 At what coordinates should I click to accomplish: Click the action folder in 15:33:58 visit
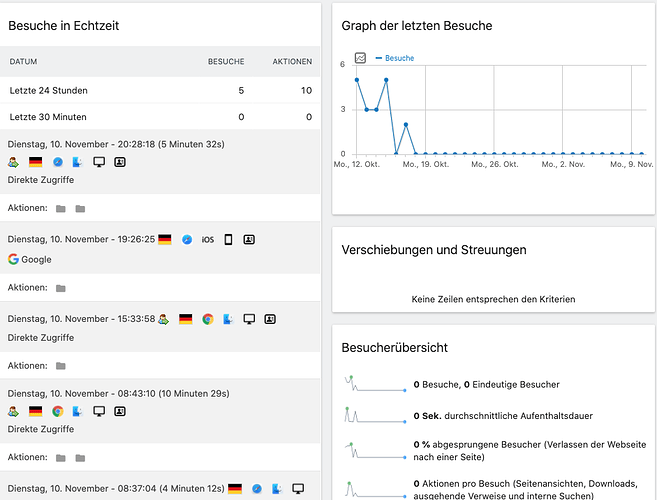coord(61,366)
